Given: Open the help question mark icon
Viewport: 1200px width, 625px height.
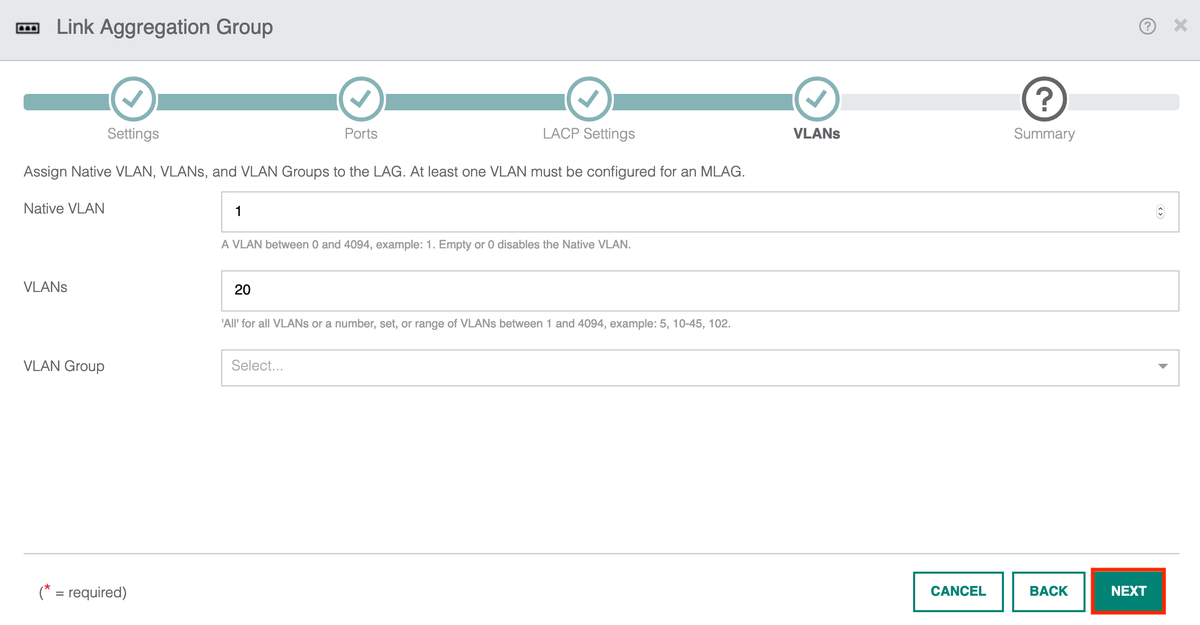Looking at the screenshot, I should [x=1146, y=25].
